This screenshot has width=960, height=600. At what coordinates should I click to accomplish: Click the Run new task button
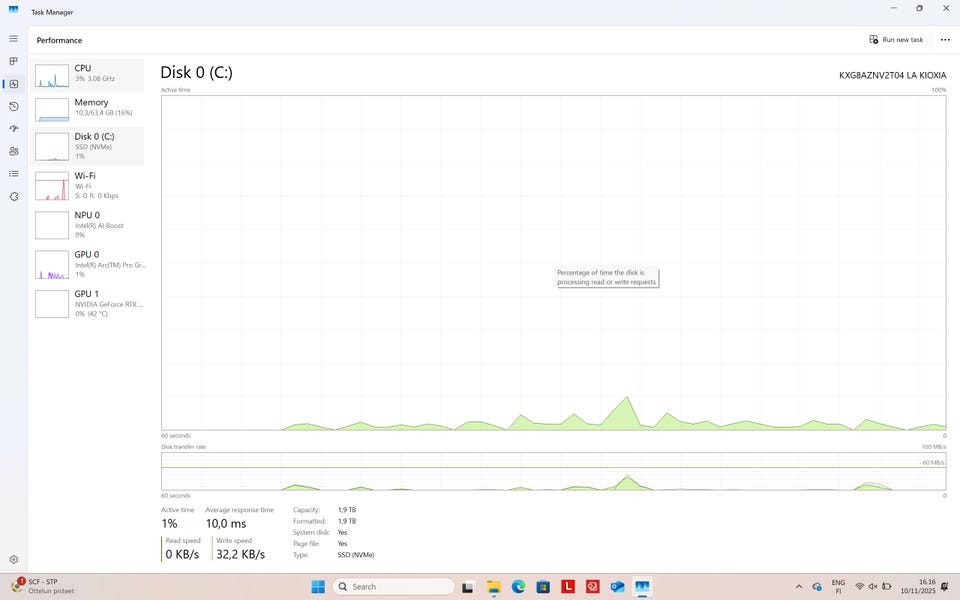(x=896, y=40)
